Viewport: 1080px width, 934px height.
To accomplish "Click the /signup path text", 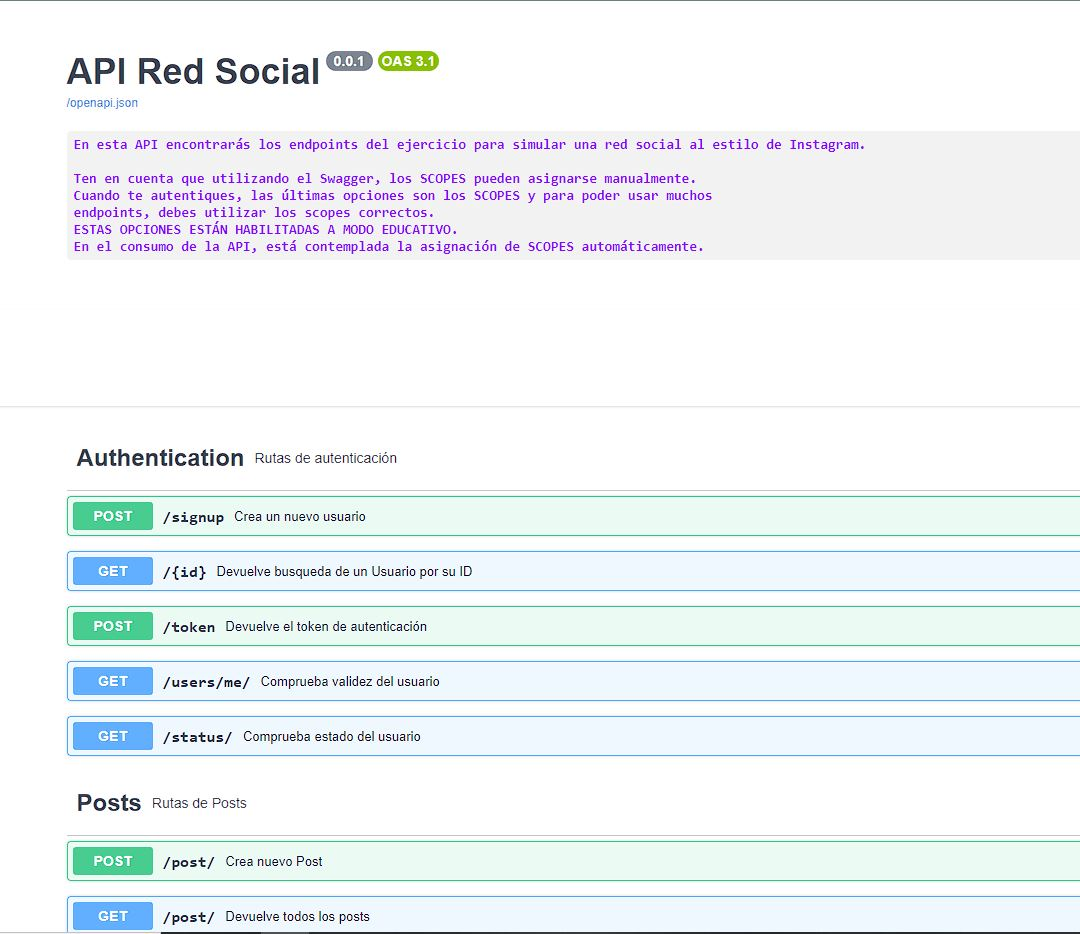I will [x=194, y=517].
